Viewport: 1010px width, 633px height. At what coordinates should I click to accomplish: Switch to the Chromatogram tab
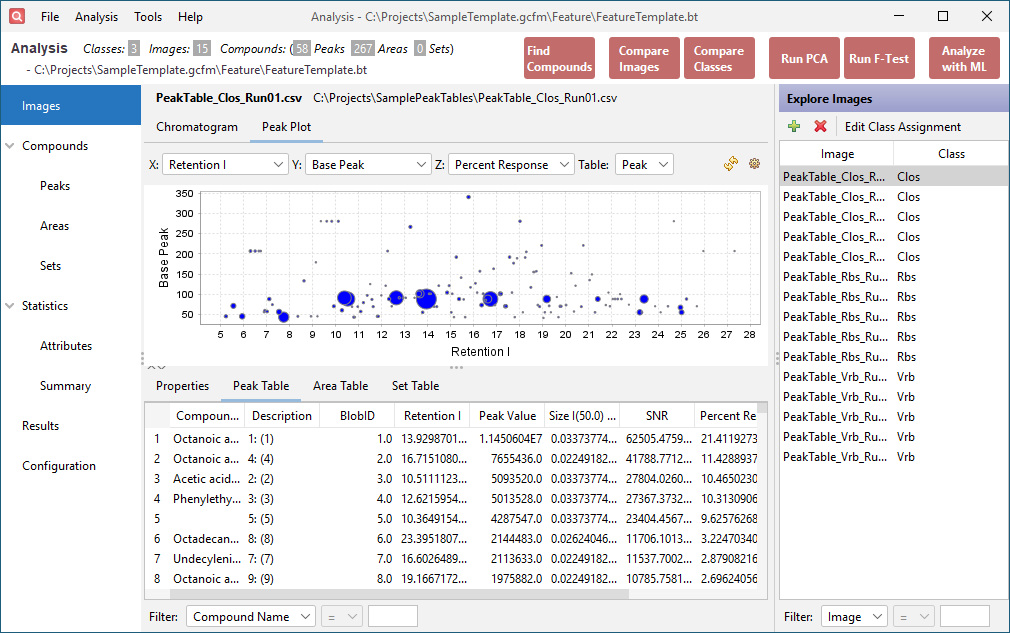coord(197,127)
